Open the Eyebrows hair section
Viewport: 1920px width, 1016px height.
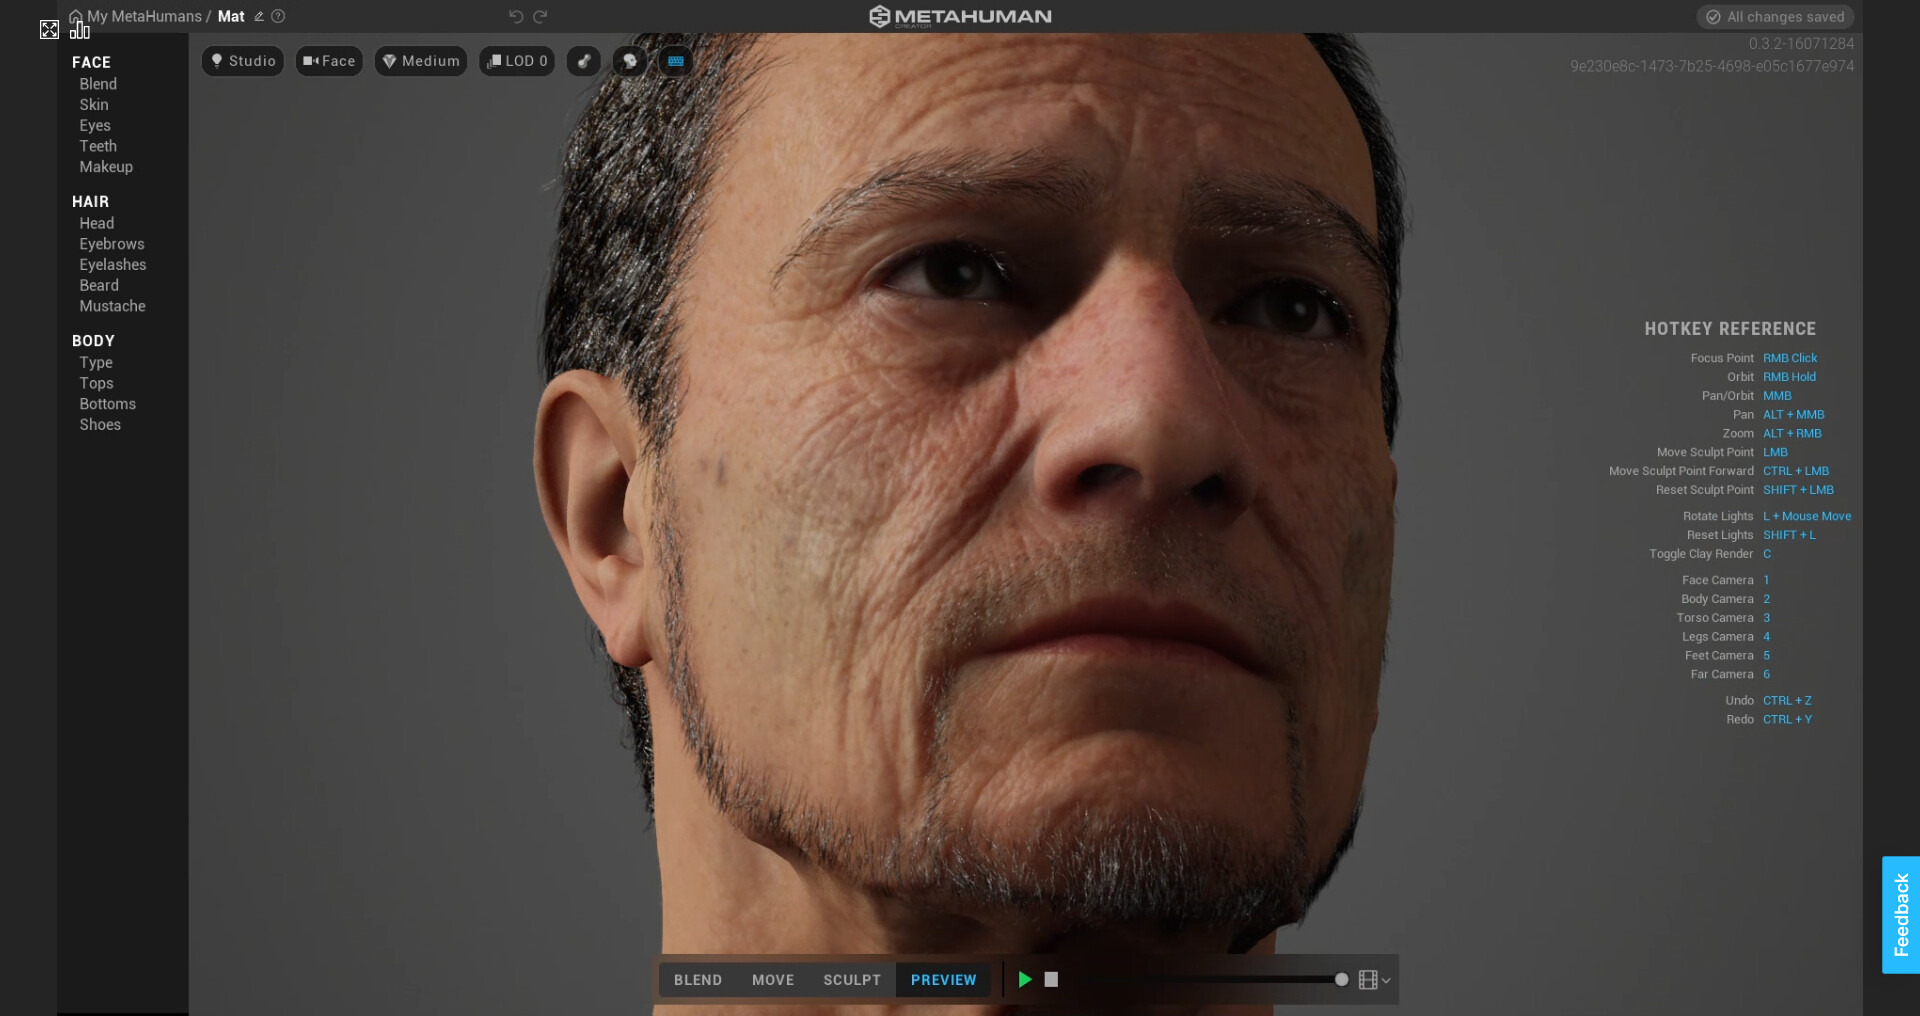click(111, 244)
